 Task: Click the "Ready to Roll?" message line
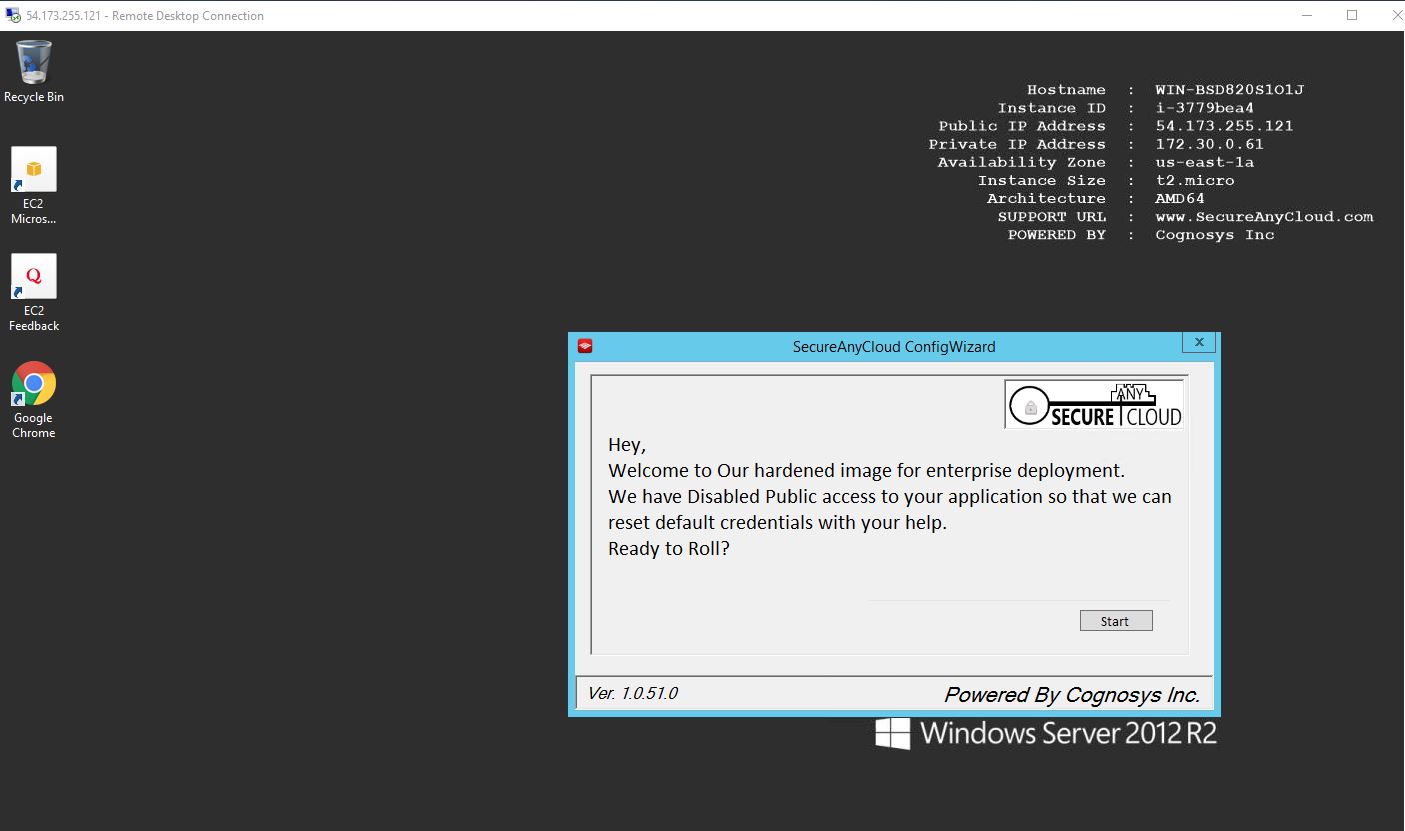(x=668, y=549)
